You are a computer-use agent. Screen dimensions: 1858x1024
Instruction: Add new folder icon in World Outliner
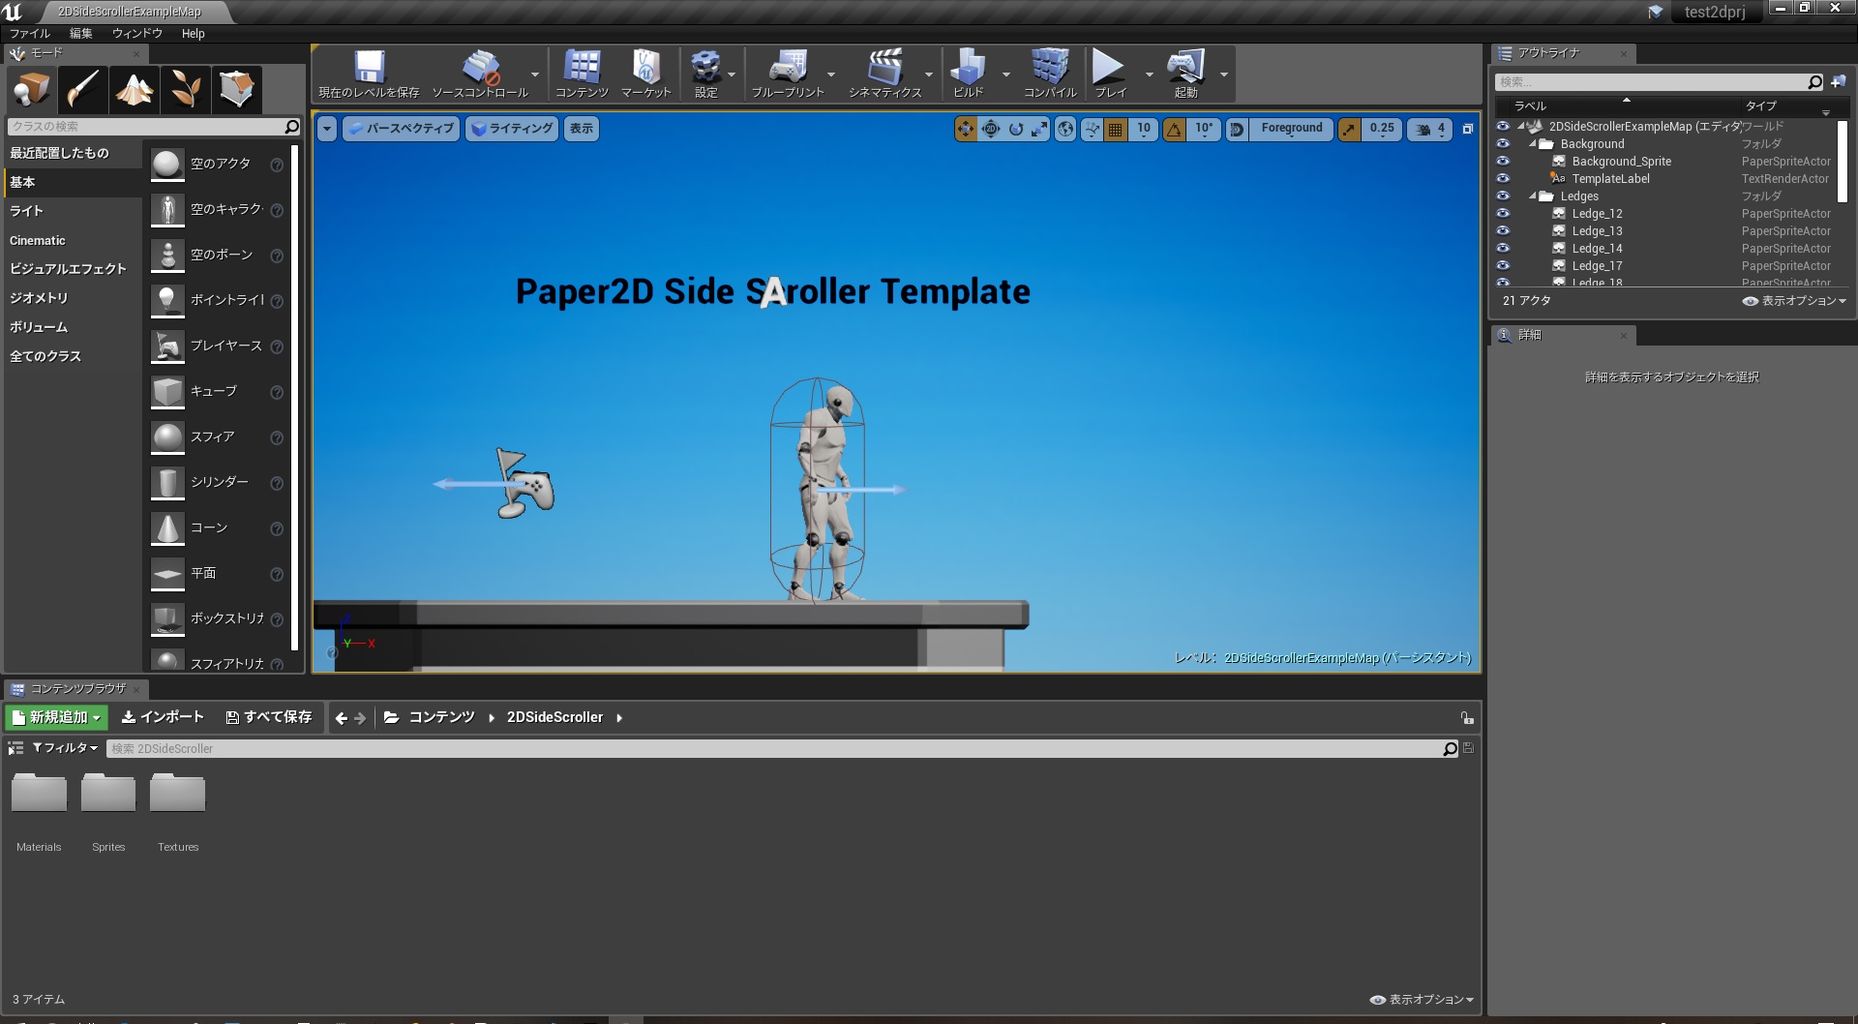coord(1838,82)
